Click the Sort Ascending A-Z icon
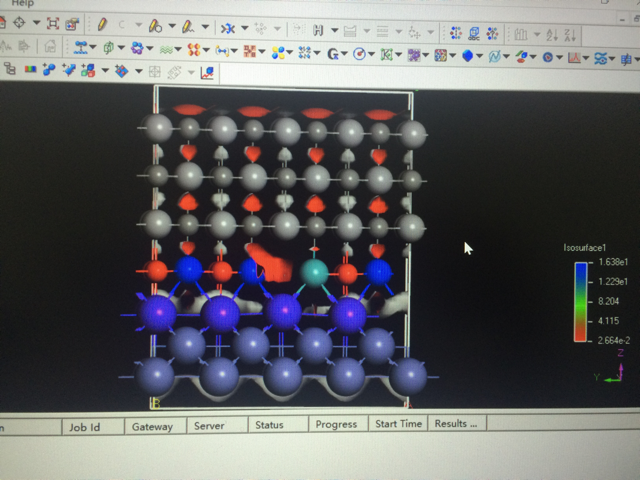Viewport: 640px width, 480px height. 552,35
